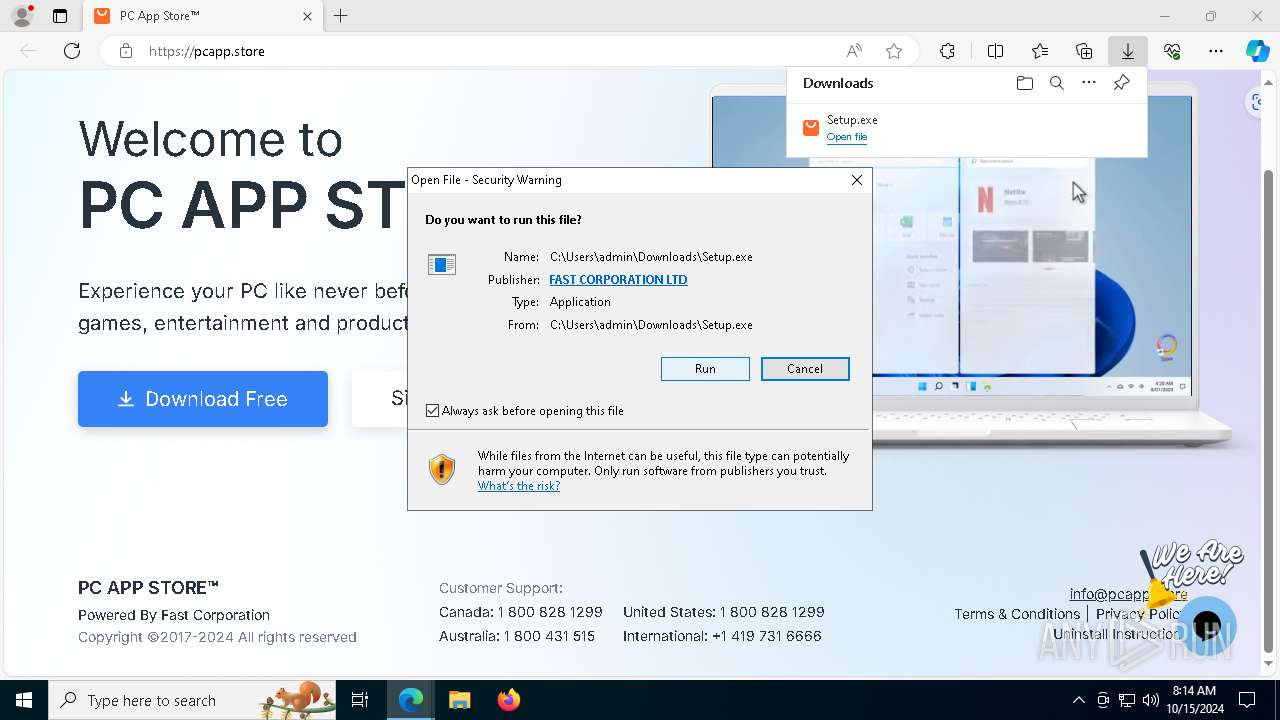This screenshot has width=1280, height=720.
Task: View site information lock icon
Action: point(125,51)
